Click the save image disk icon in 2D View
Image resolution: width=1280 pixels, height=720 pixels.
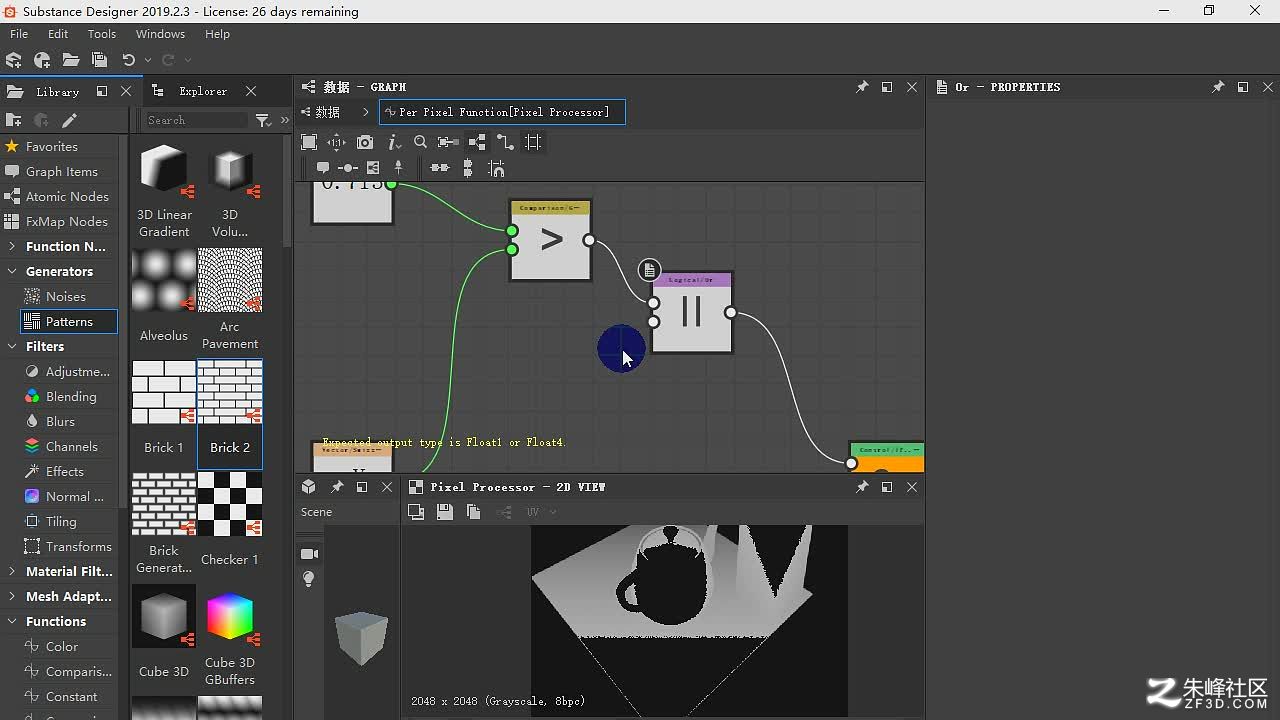[x=445, y=512]
